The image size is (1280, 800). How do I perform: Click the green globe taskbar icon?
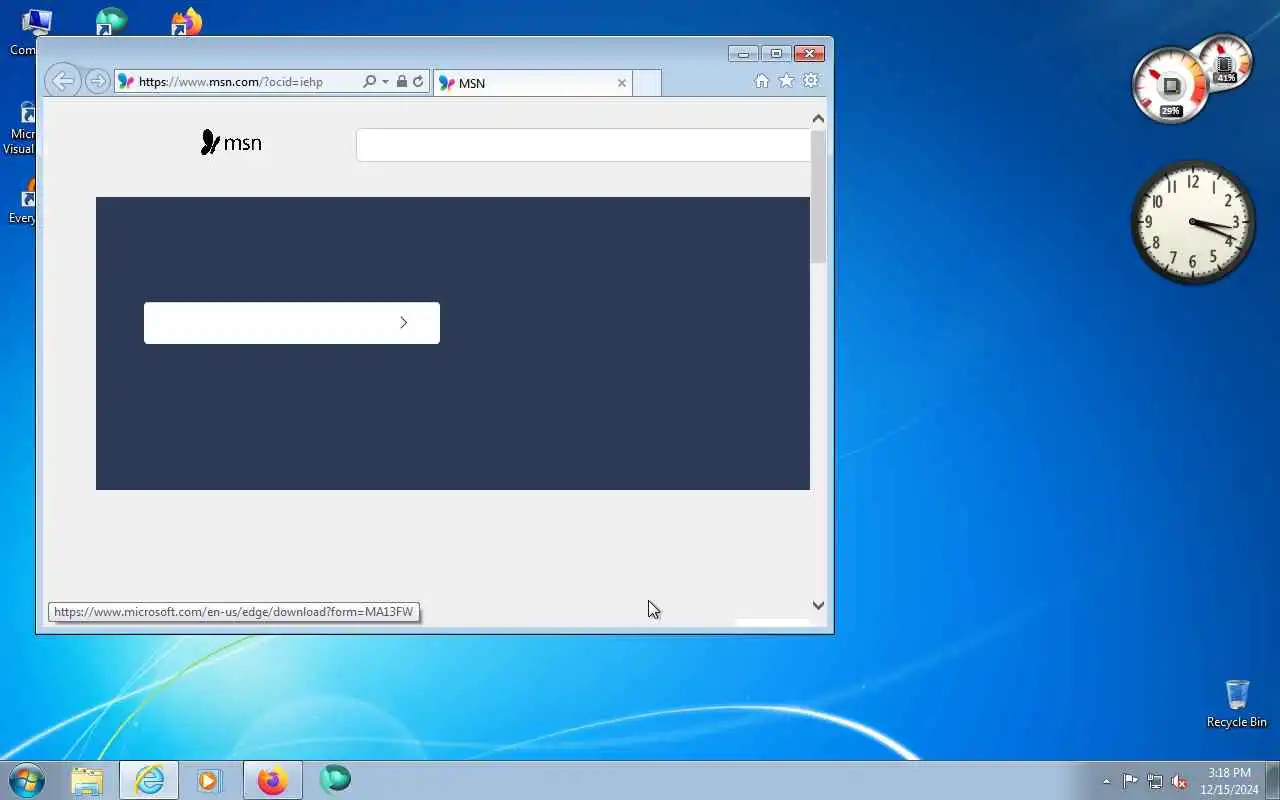(x=334, y=779)
